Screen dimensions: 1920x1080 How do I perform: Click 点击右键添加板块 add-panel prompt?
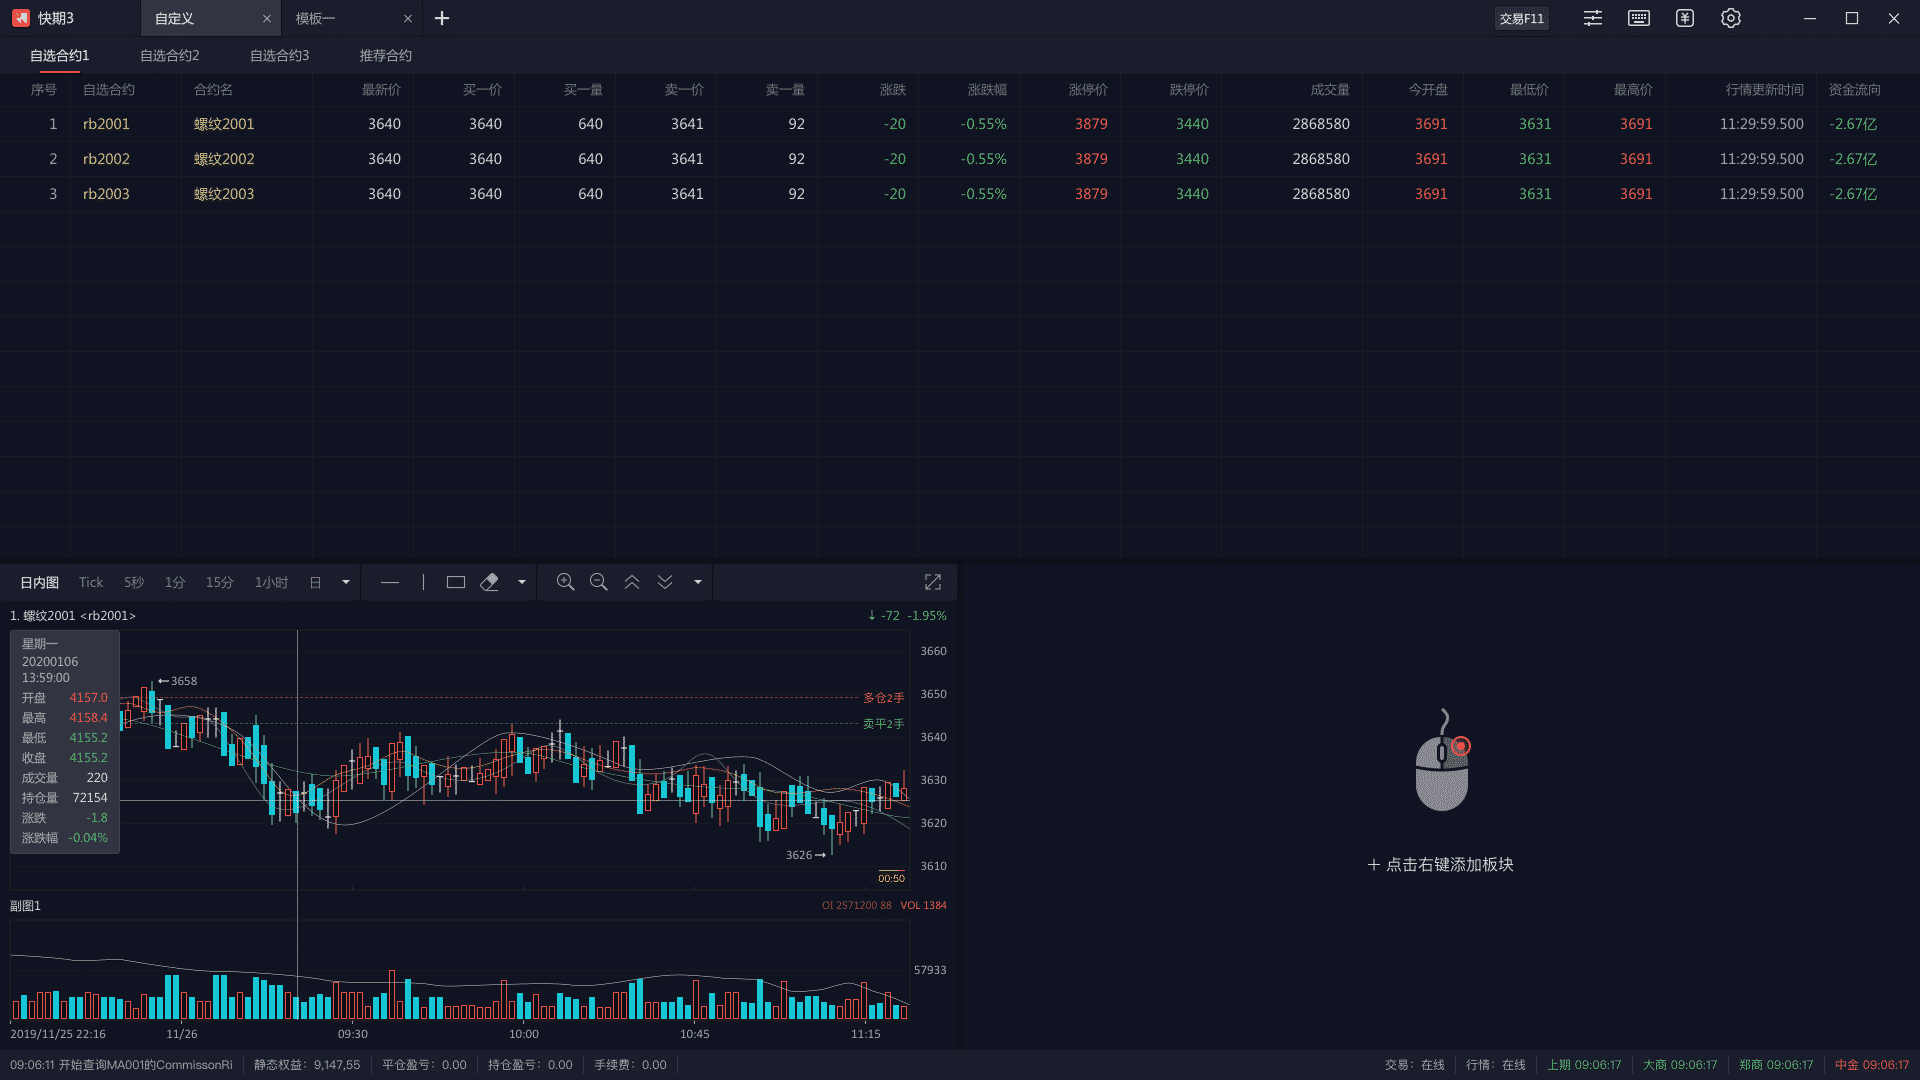[1441, 865]
